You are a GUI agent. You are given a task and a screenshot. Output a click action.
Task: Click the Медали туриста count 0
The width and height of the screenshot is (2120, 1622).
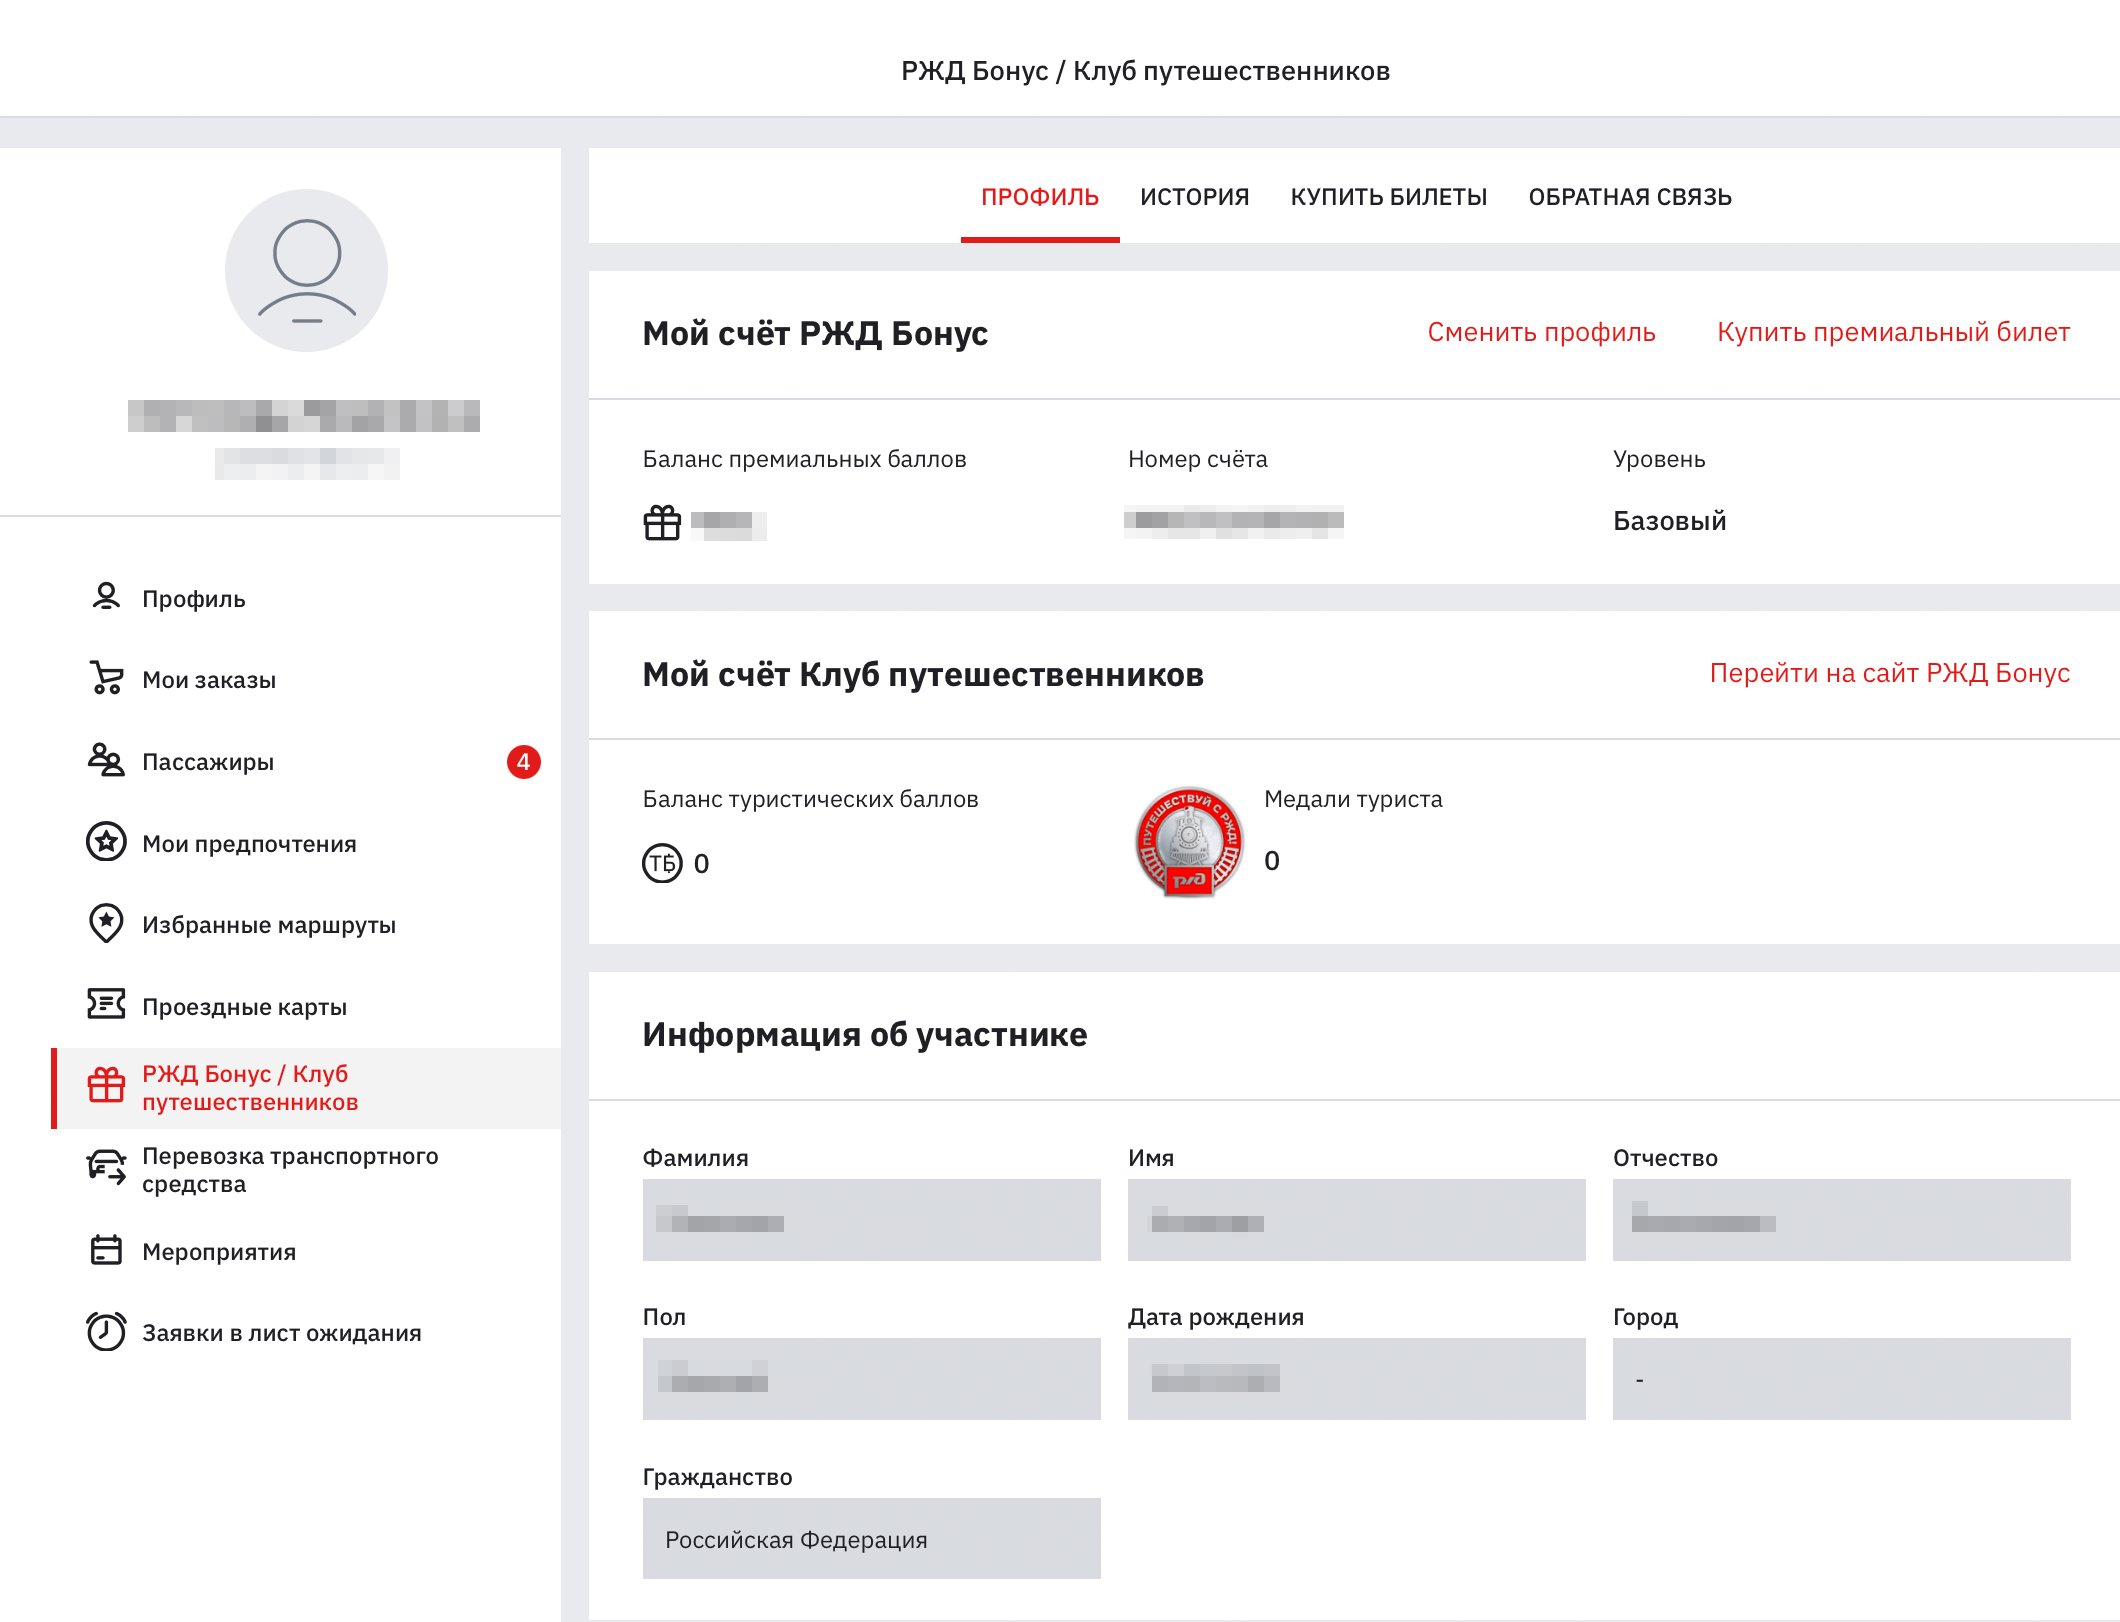click(1271, 860)
